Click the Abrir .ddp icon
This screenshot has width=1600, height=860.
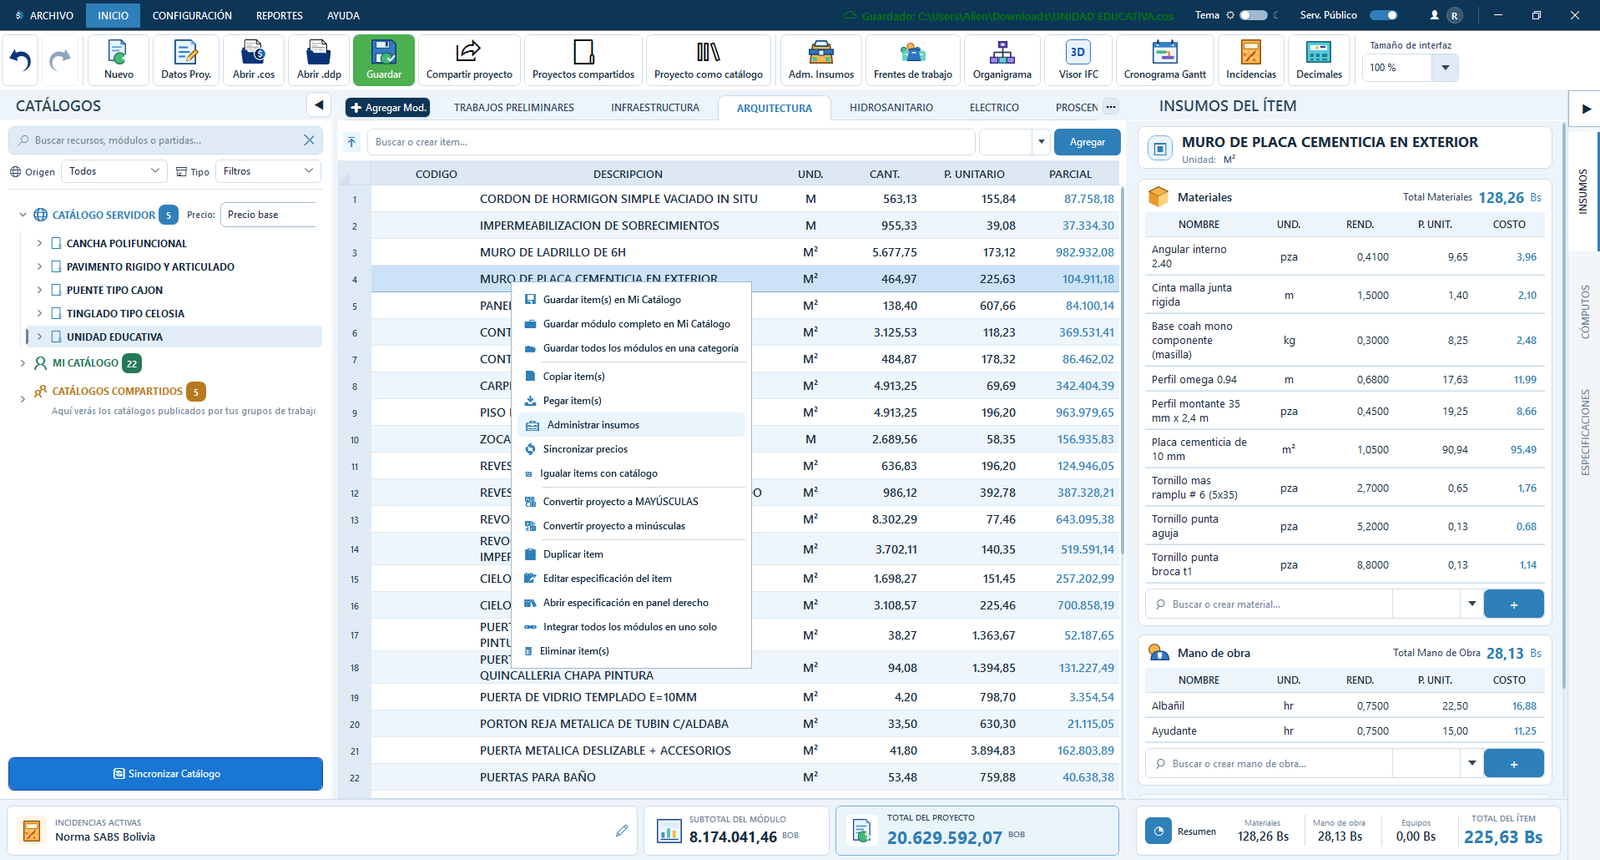coord(319,60)
